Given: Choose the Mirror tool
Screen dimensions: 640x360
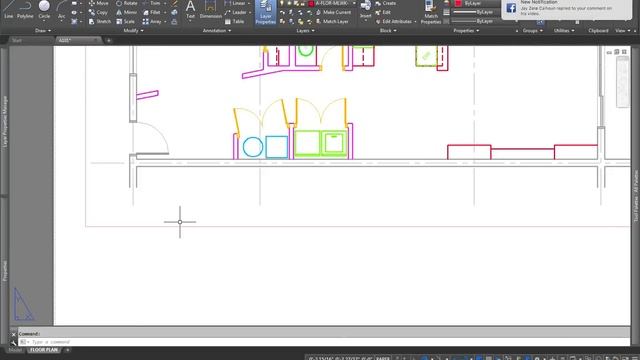Looking at the screenshot, I should coord(127,12).
